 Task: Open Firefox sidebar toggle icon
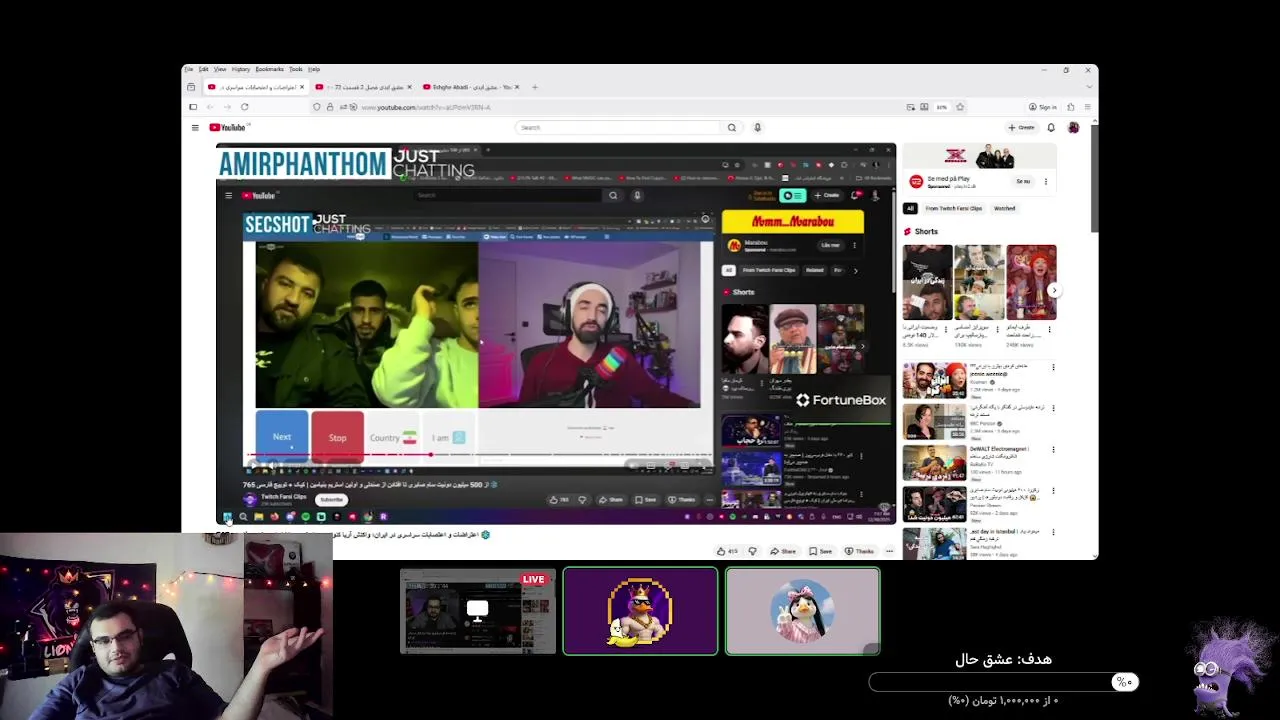coord(193,107)
